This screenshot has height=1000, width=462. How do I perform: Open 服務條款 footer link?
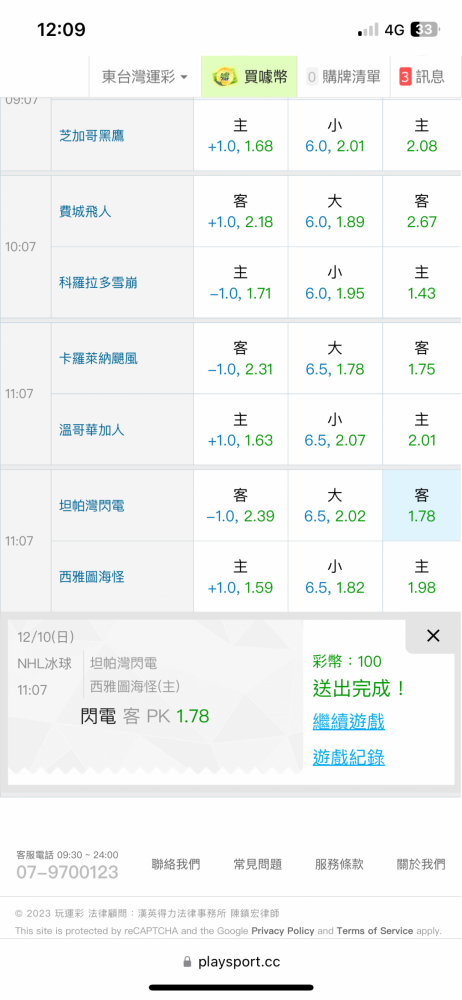[x=339, y=864]
